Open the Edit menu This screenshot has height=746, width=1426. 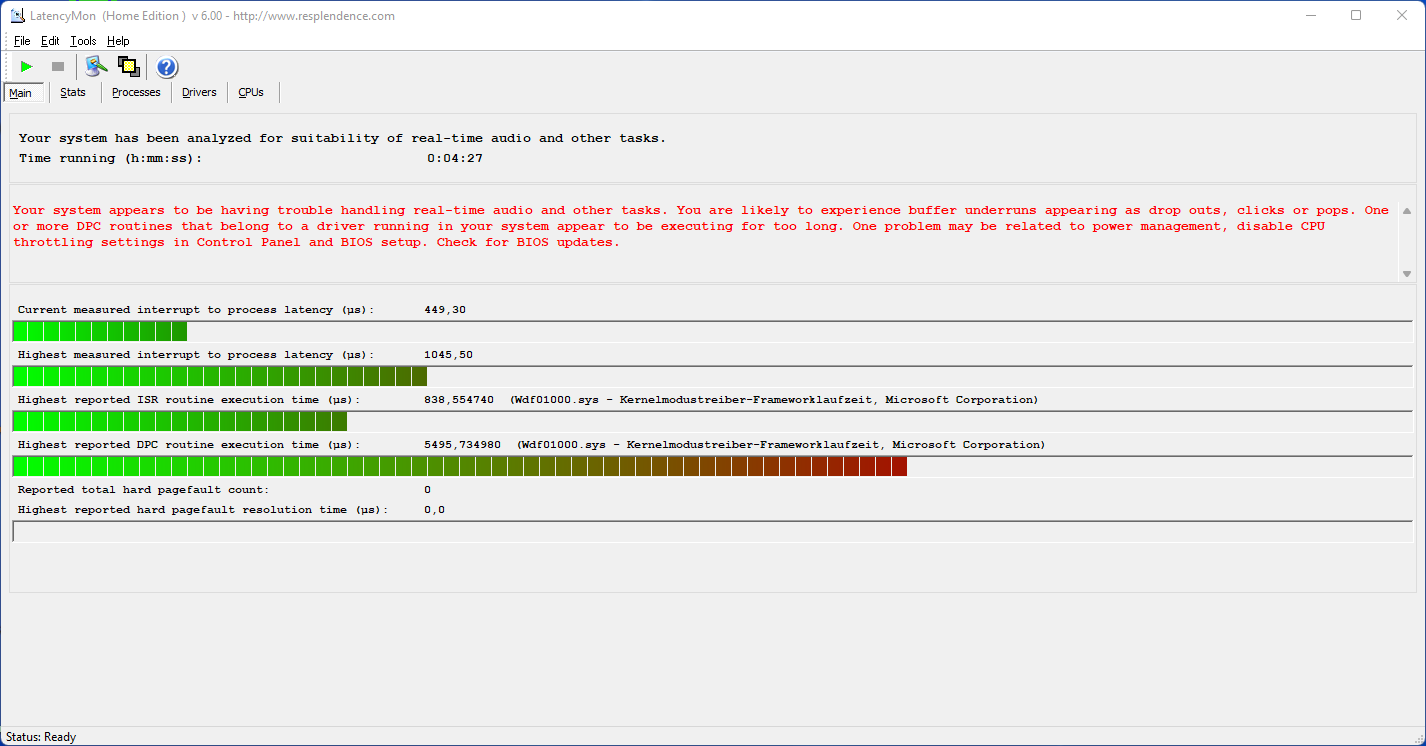[x=50, y=41]
